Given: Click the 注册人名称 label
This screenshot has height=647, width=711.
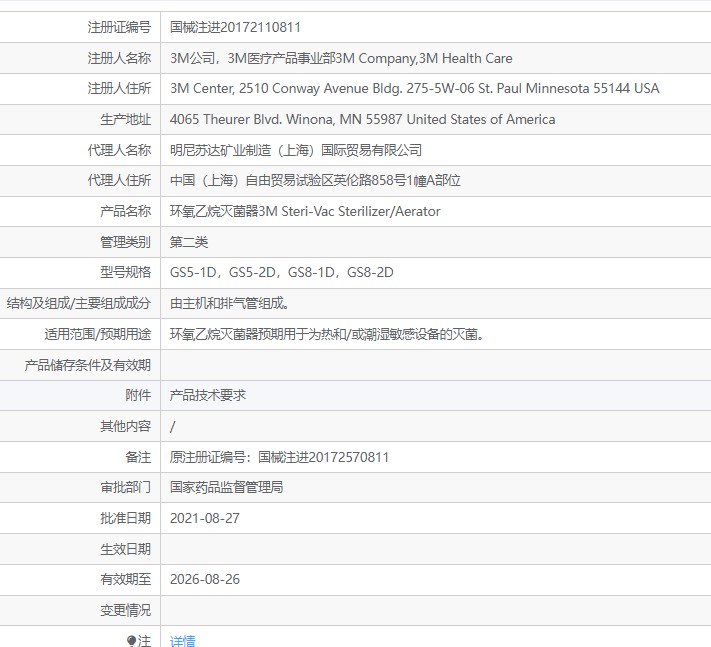Looking at the screenshot, I should [x=119, y=58].
